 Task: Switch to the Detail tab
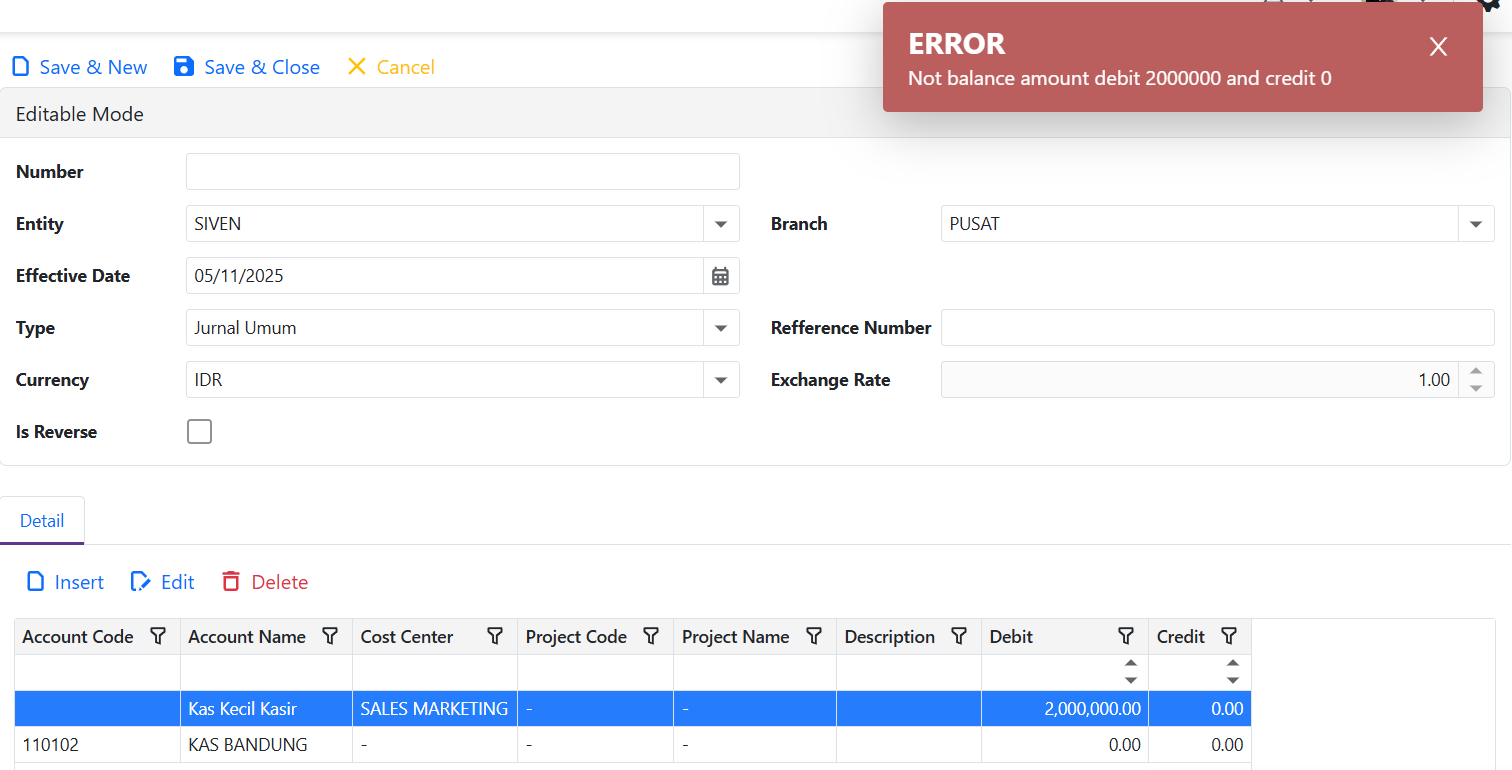coord(42,521)
